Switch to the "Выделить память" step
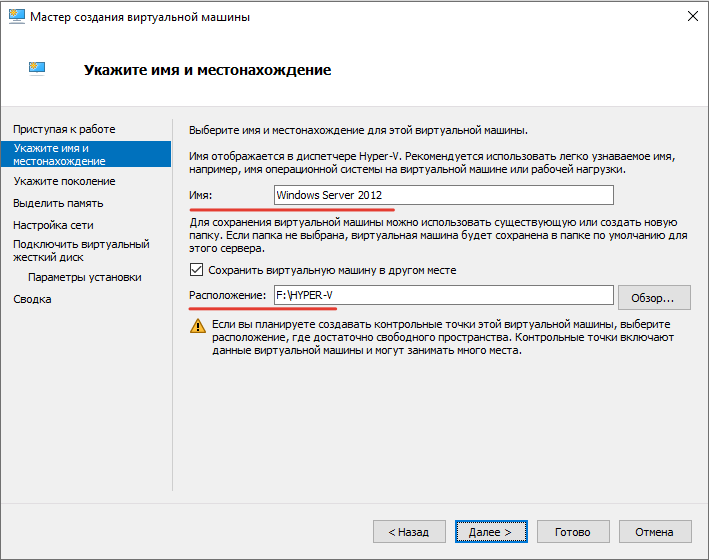The width and height of the screenshot is (709, 560). [58, 203]
